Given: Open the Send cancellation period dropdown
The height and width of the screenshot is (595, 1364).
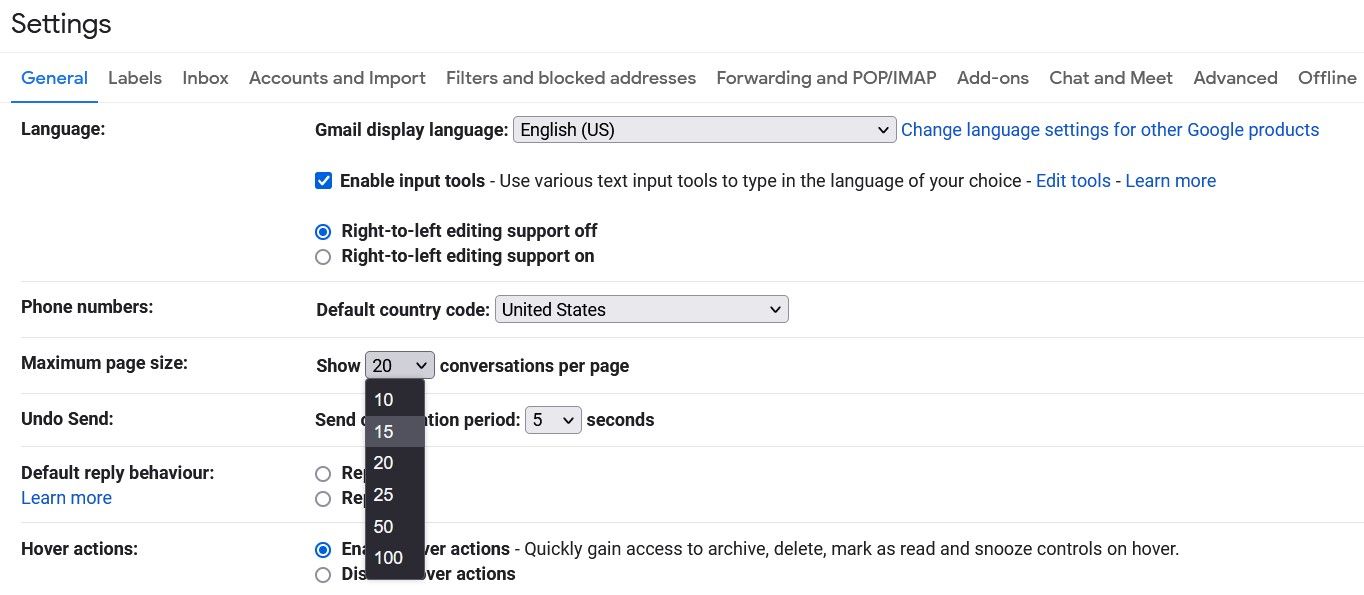Looking at the screenshot, I should tap(552, 419).
